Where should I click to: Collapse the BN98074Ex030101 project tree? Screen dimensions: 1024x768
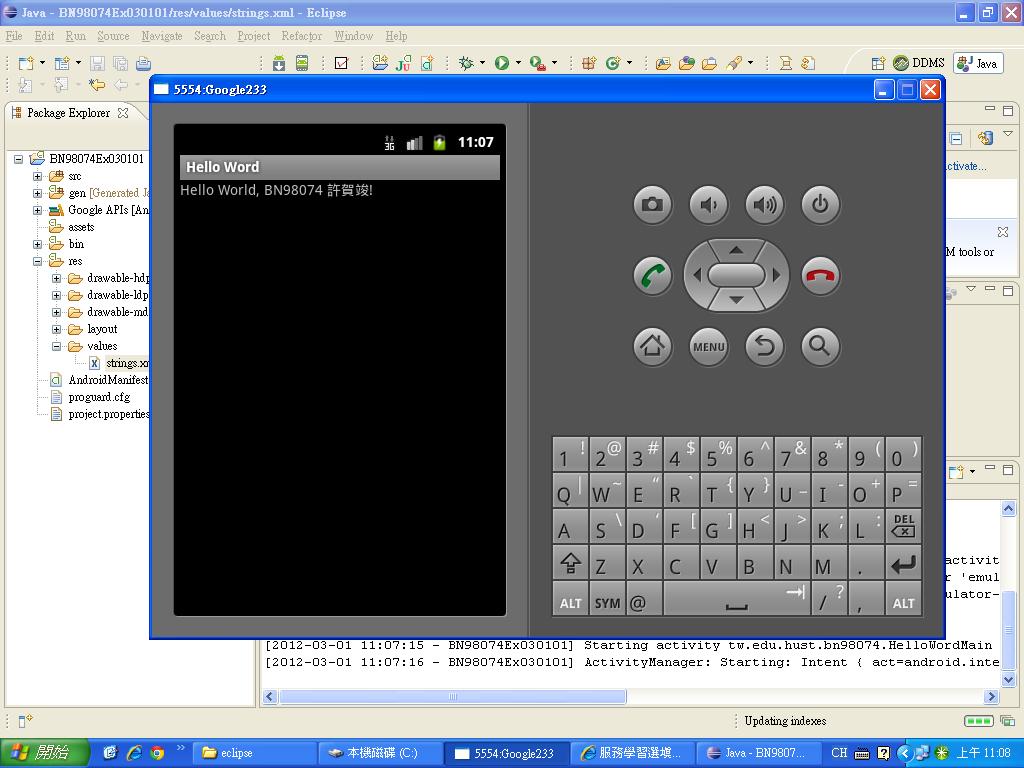19,159
